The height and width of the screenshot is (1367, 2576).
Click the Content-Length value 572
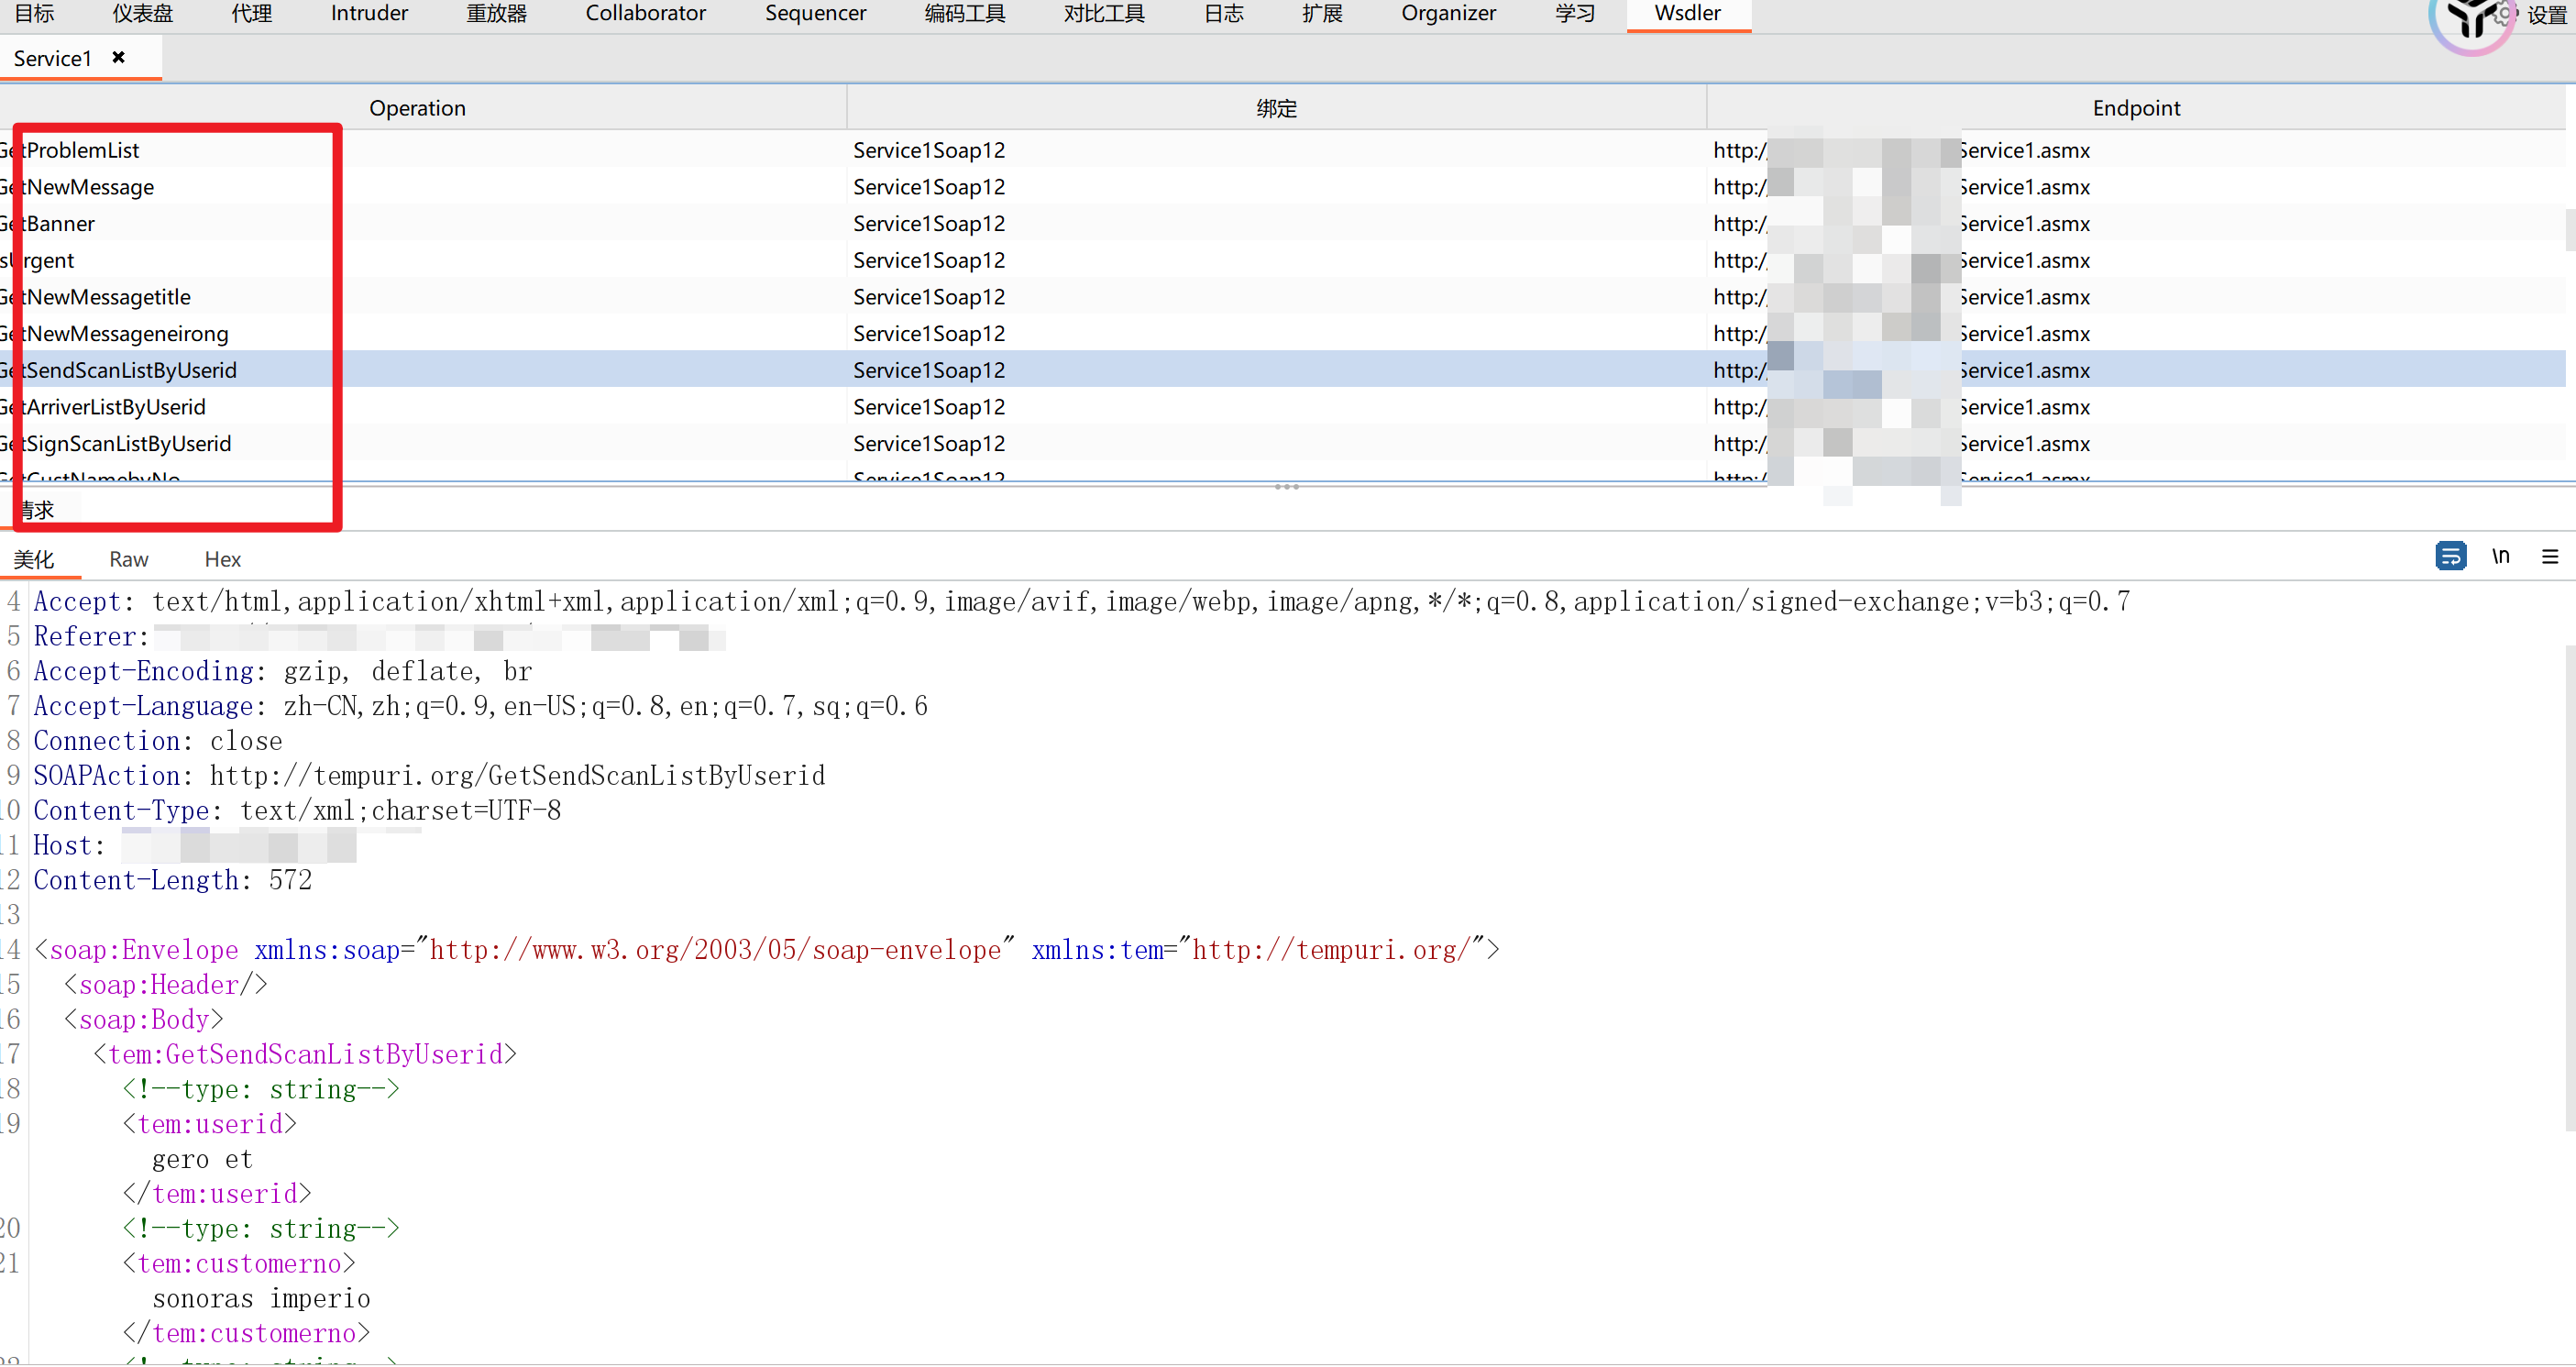click(x=290, y=880)
